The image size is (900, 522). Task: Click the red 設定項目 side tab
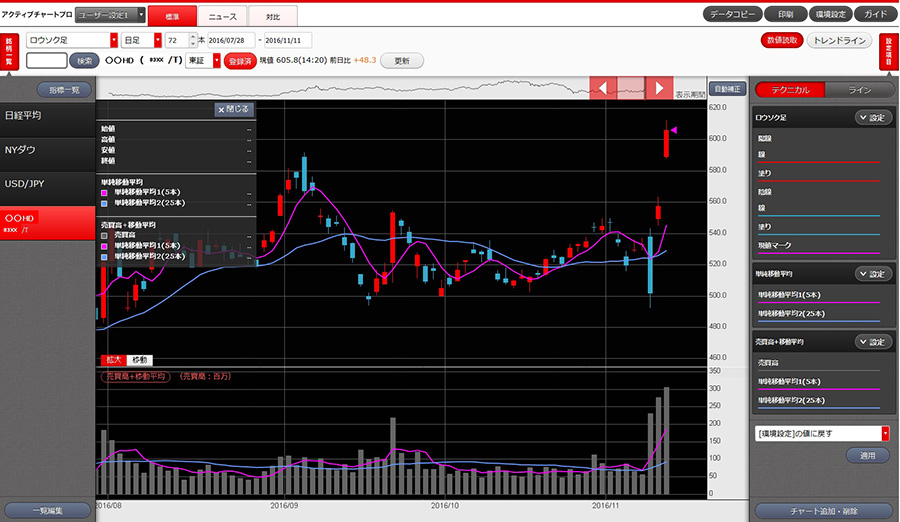889,51
